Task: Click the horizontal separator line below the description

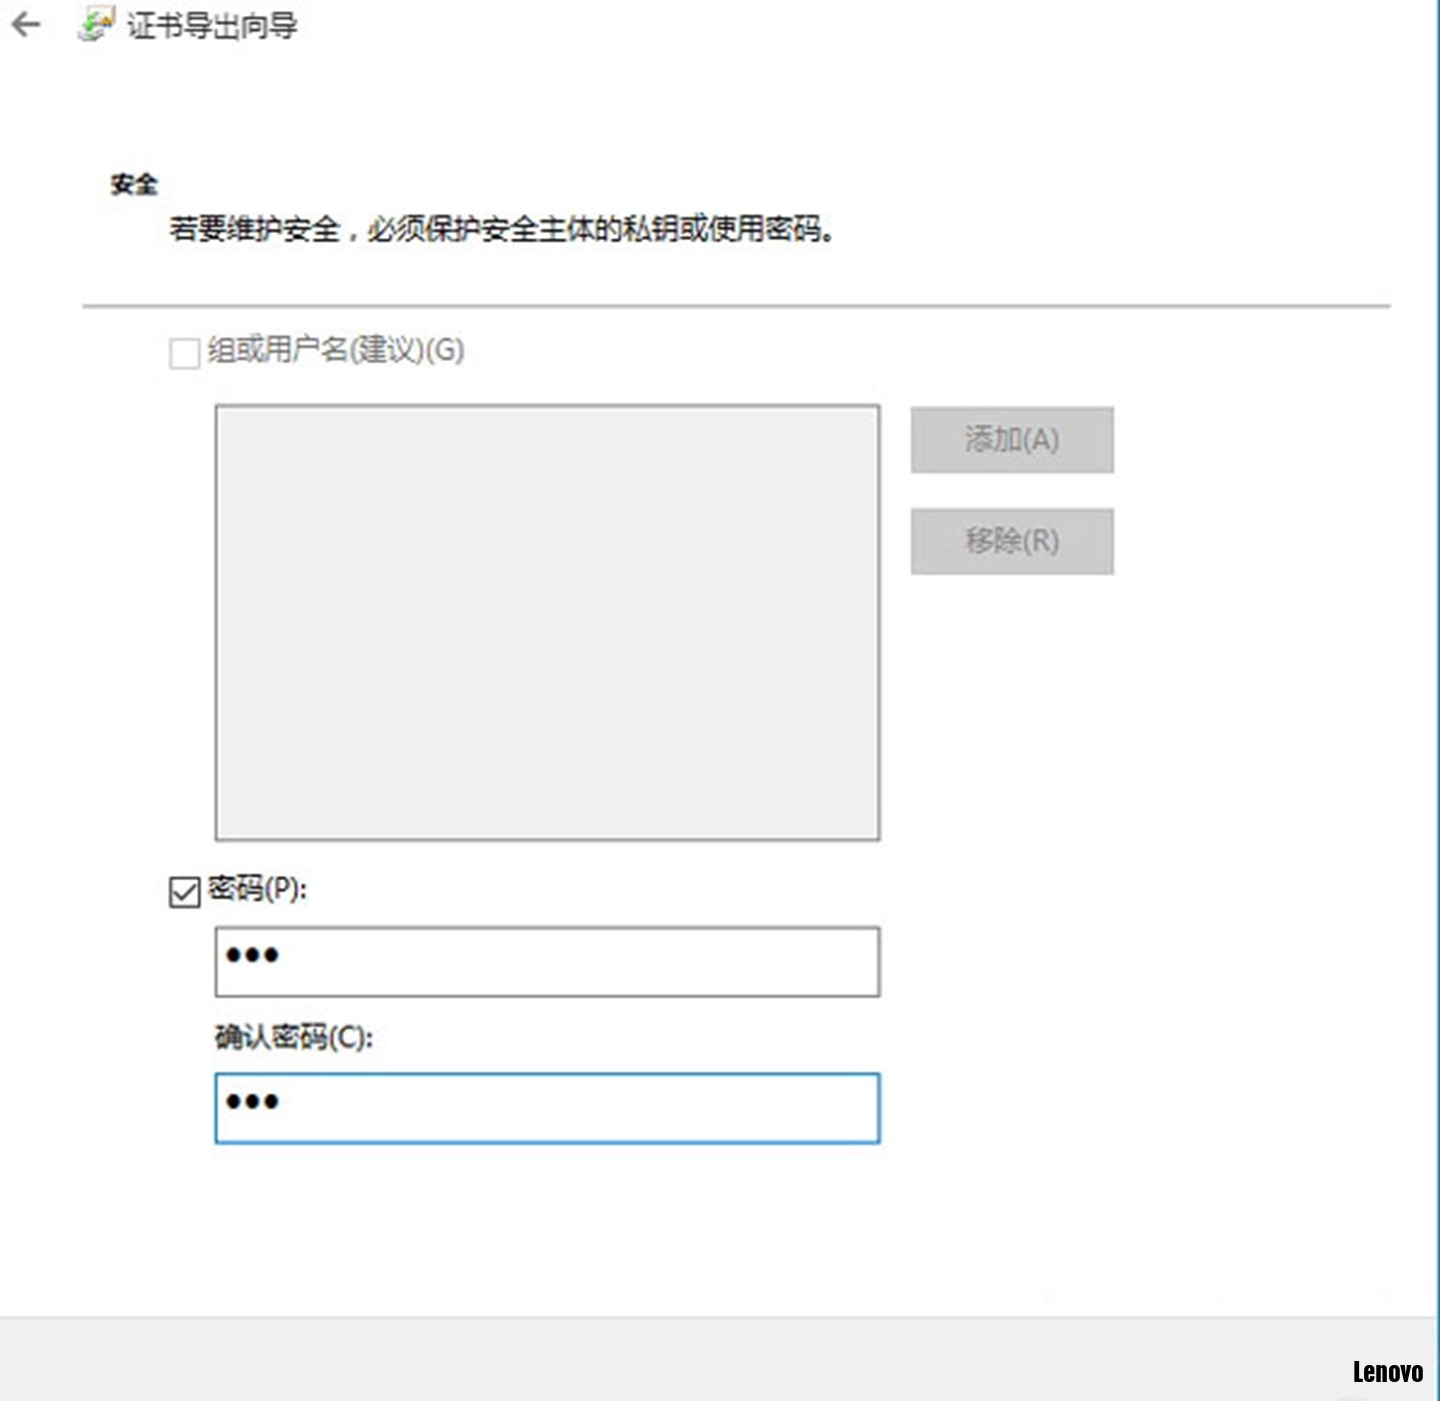Action: tap(735, 306)
